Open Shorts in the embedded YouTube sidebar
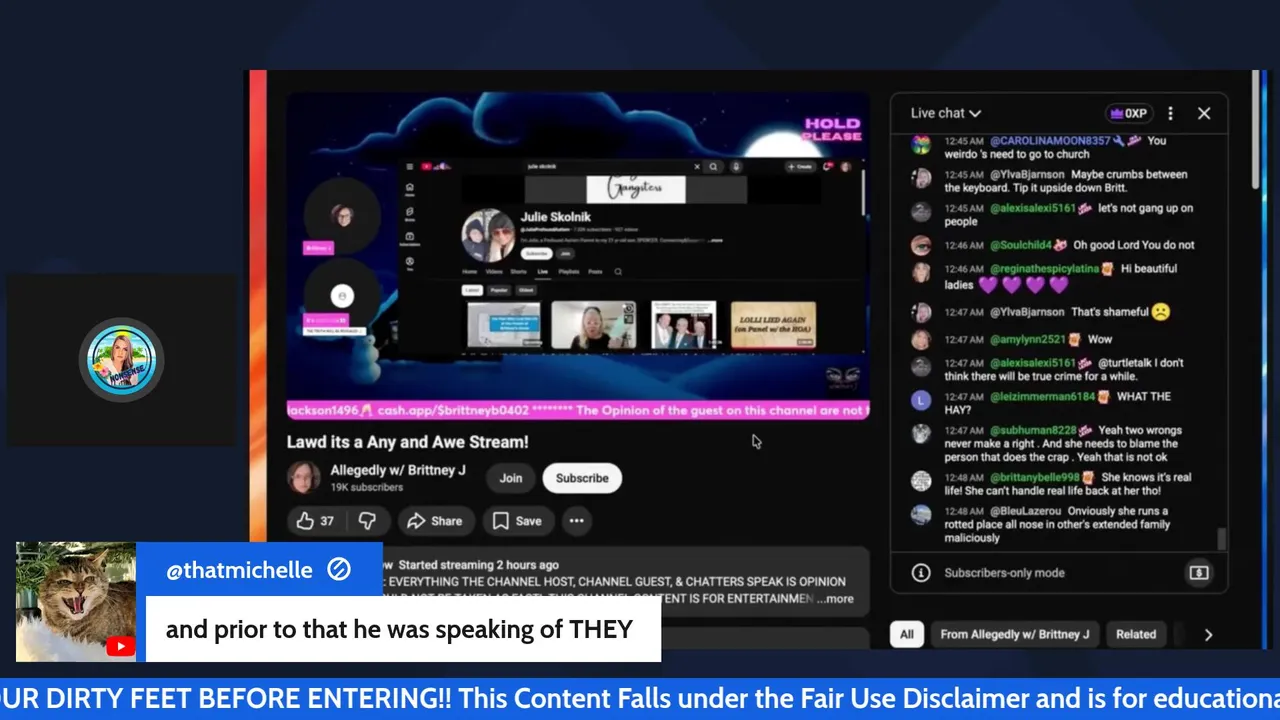This screenshot has height=720, width=1280. [410, 214]
